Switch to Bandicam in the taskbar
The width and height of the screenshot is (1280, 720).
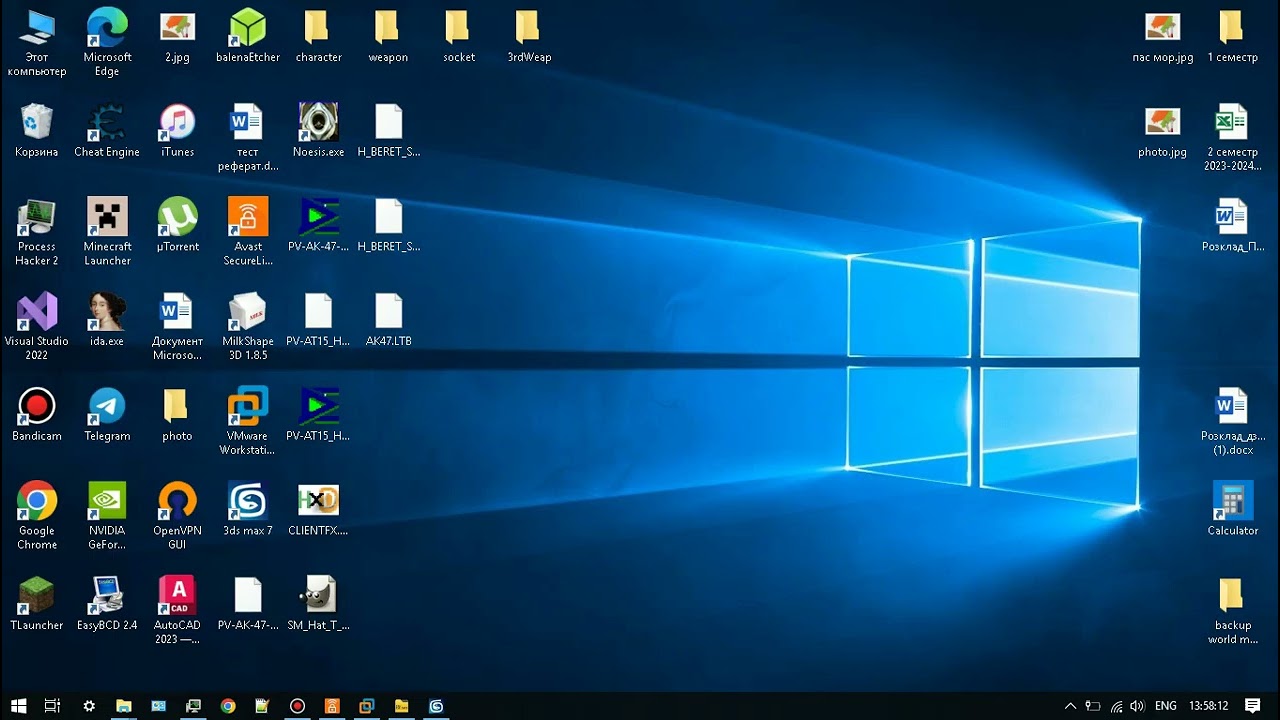click(x=297, y=706)
